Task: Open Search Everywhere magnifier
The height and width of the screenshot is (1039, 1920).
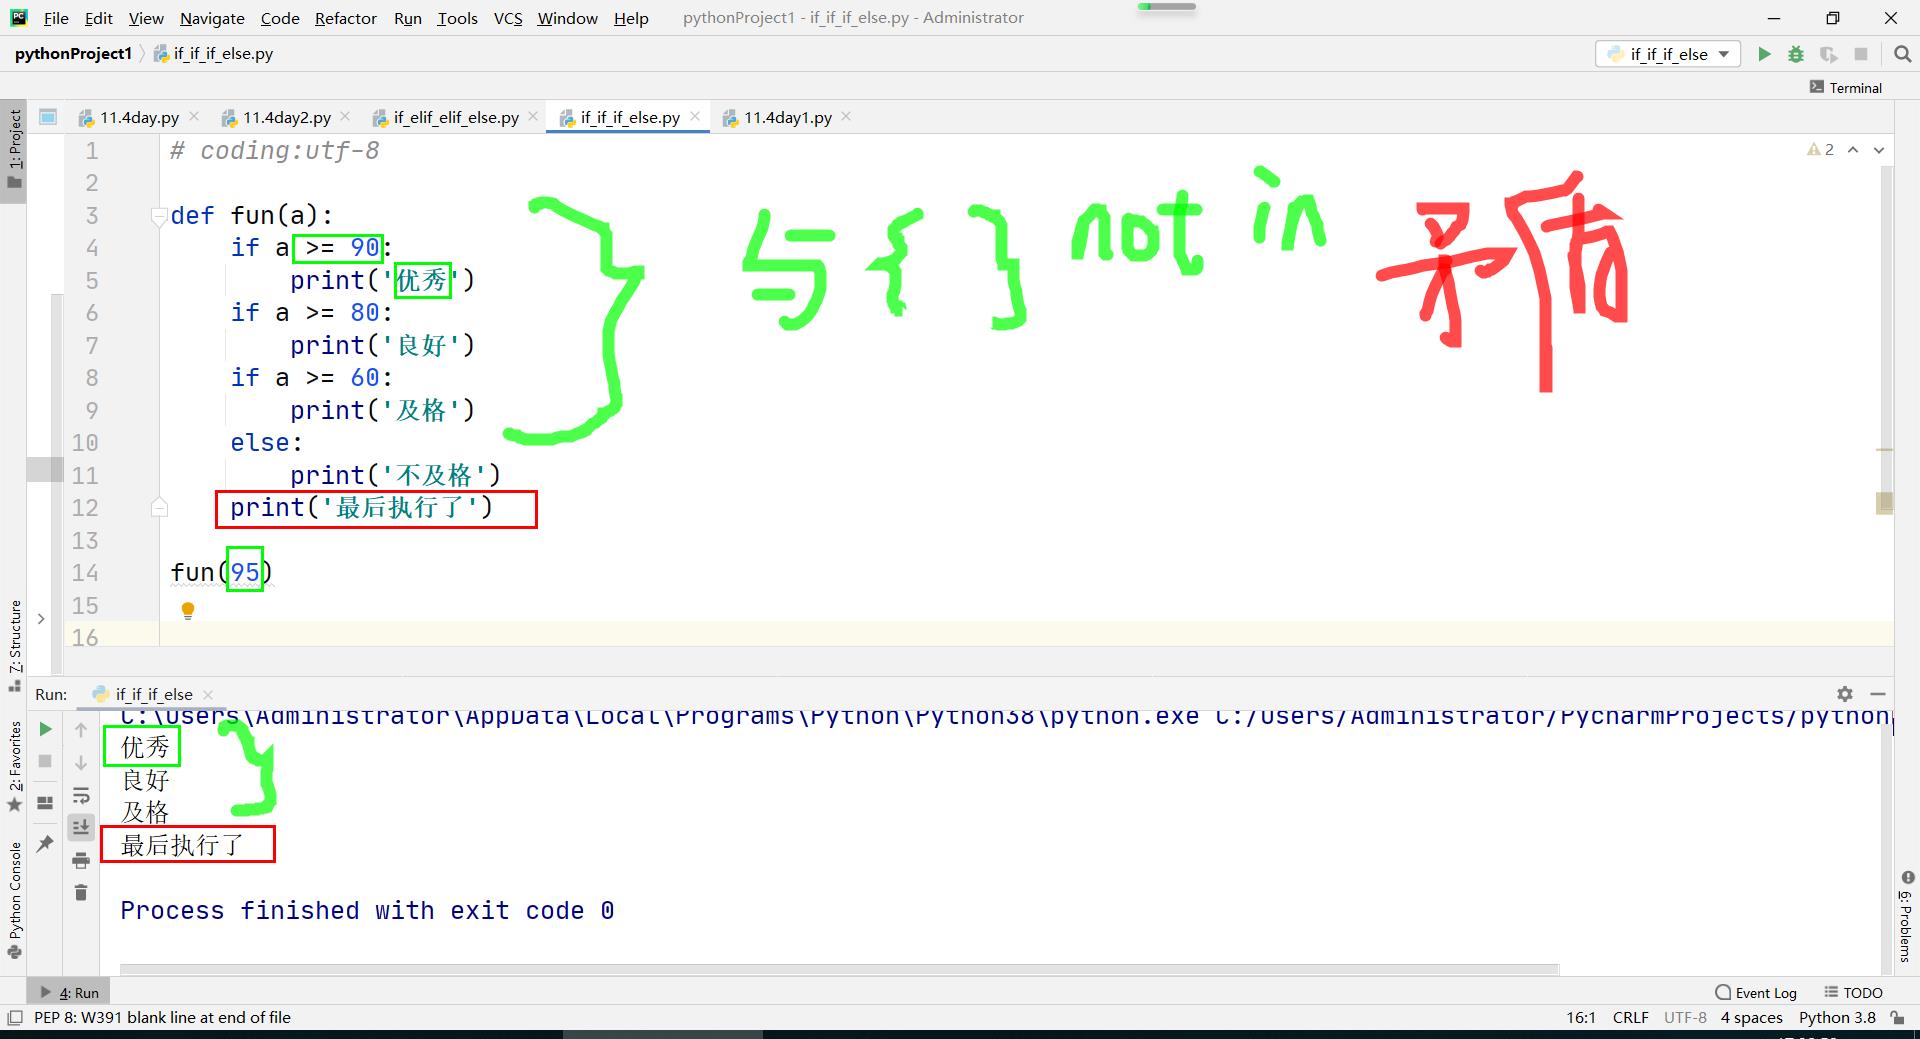Action: tap(1902, 54)
